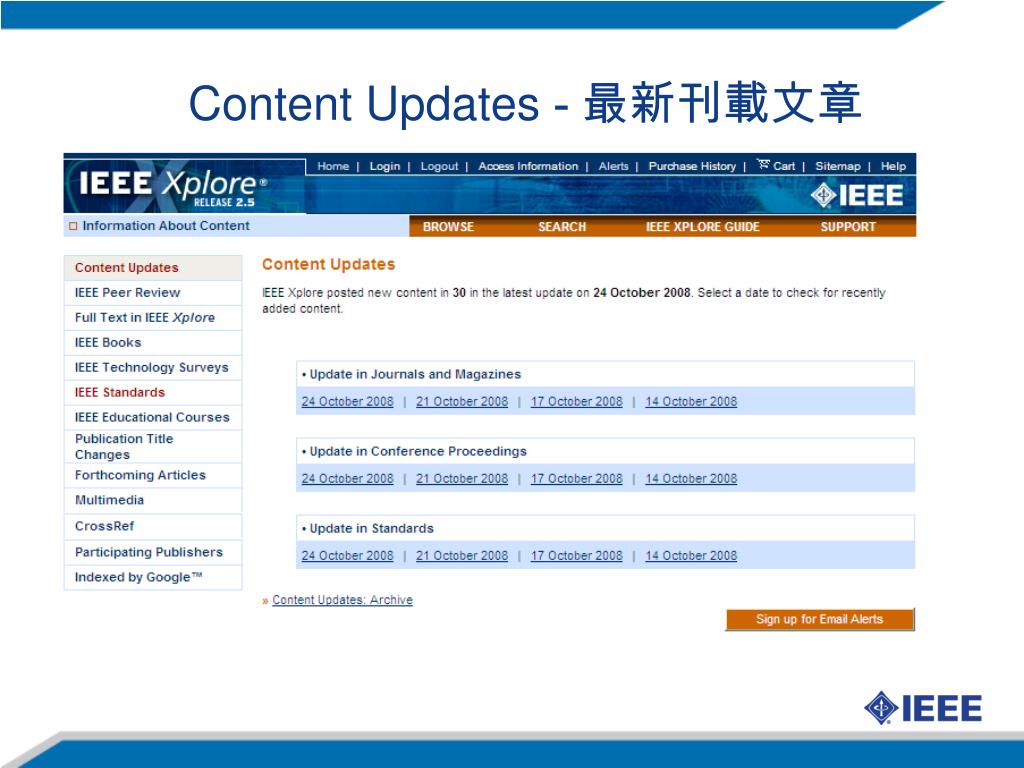The width and height of the screenshot is (1024, 768).
Task: Open IEEE Books in the sidebar
Action: pos(153,342)
